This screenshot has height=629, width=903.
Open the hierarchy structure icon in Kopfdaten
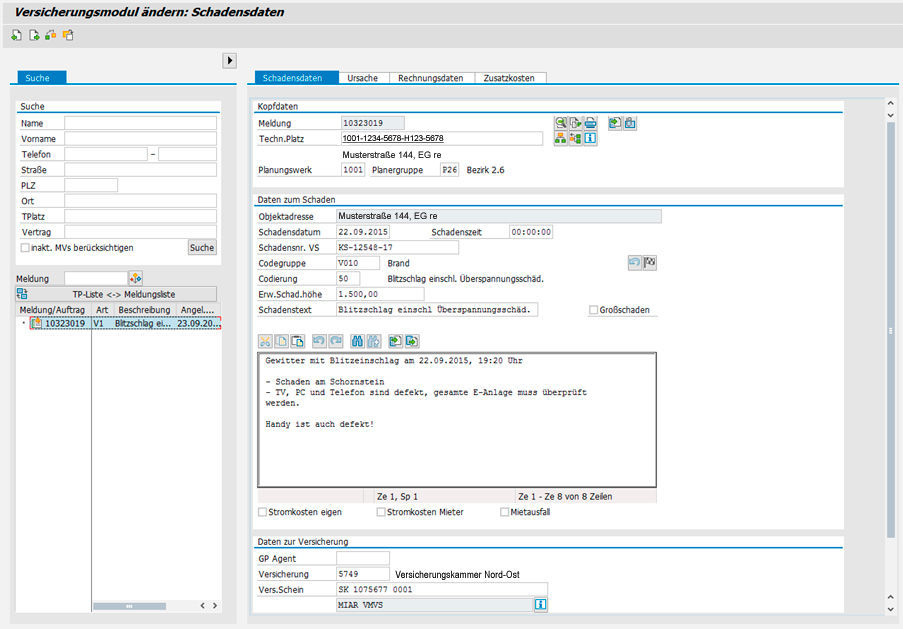(x=561, y=139)
